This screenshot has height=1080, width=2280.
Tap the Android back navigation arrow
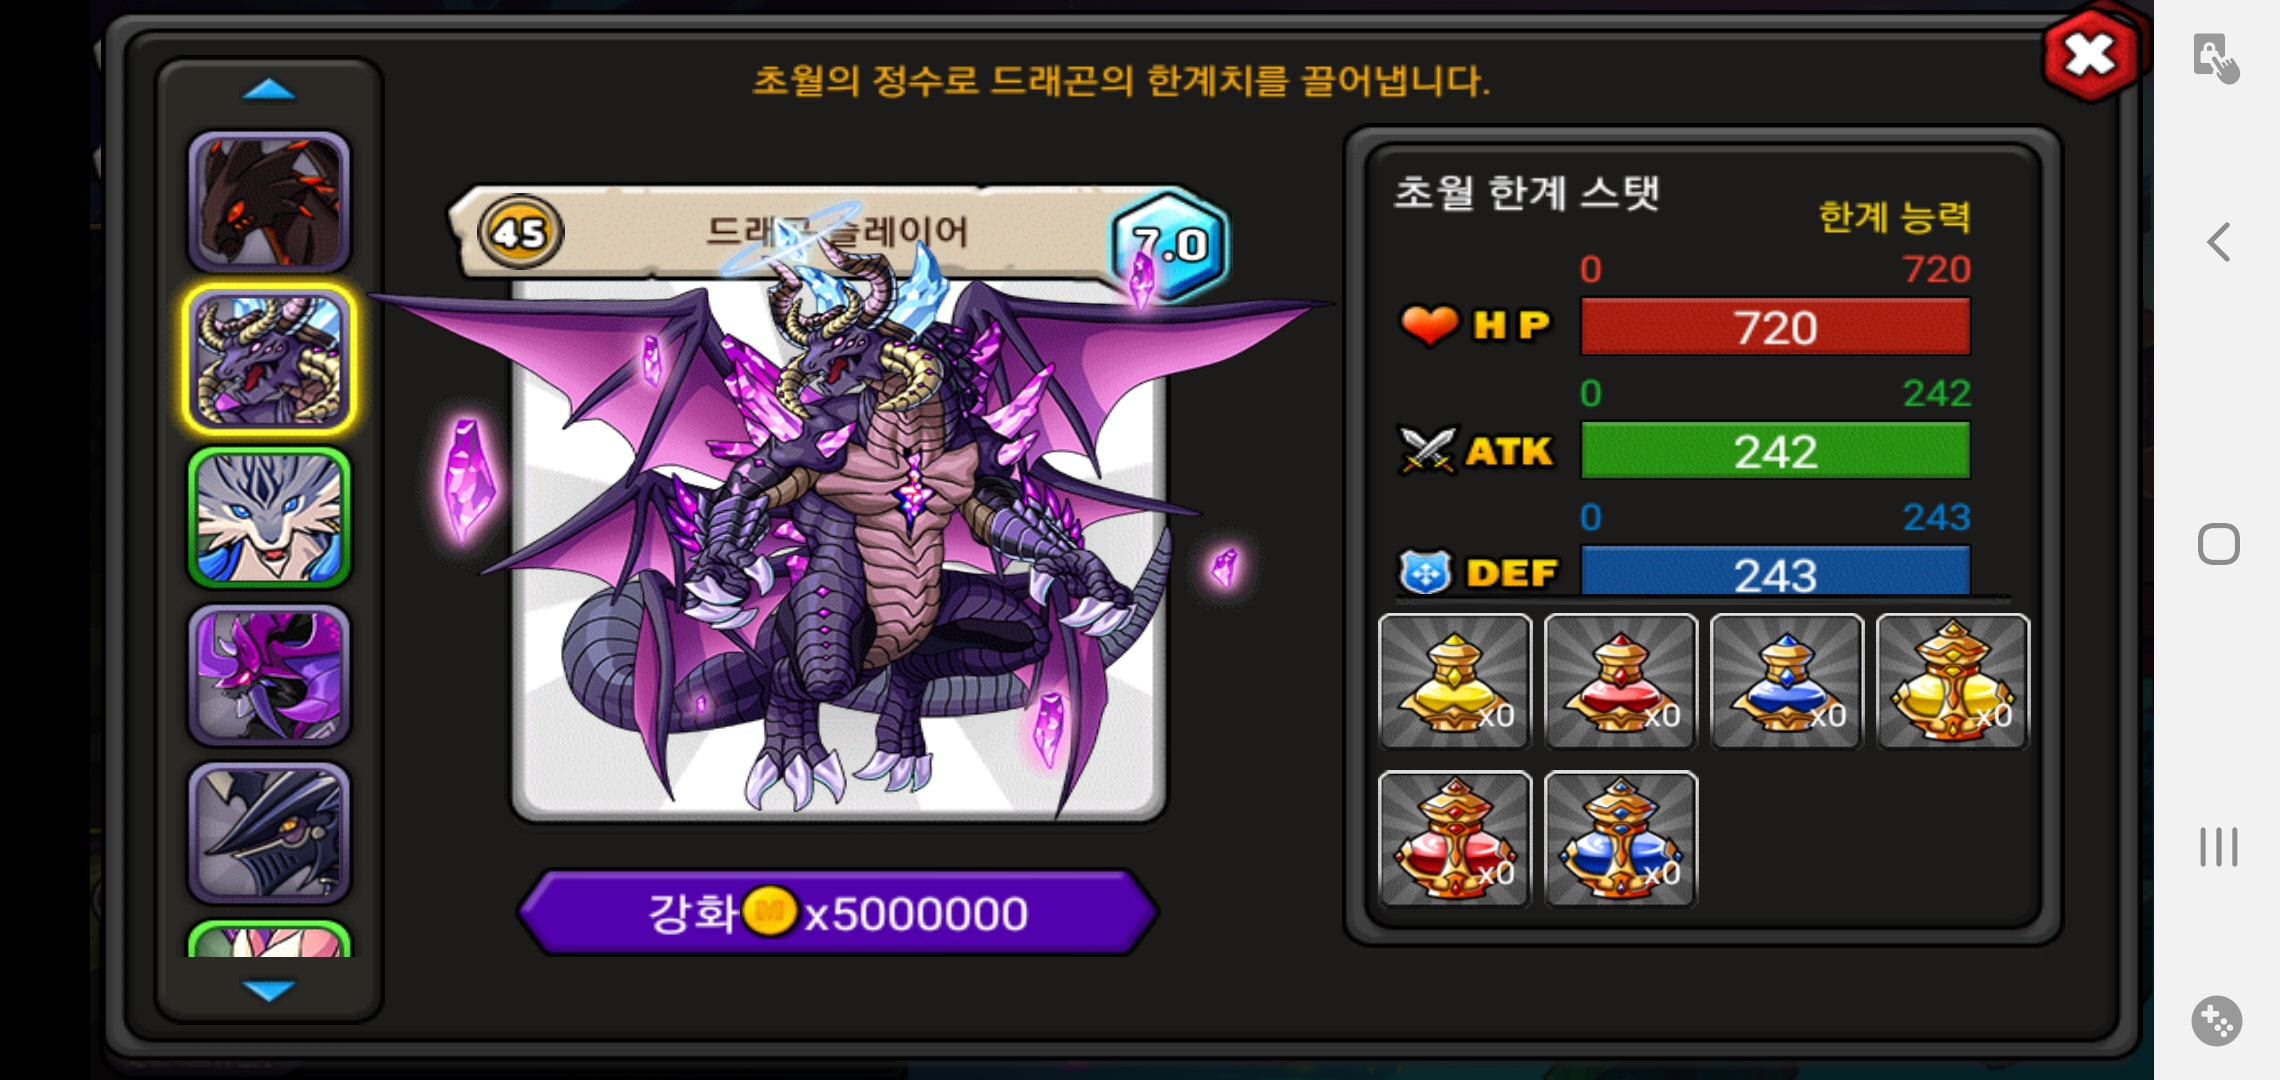coord(2218,242)
